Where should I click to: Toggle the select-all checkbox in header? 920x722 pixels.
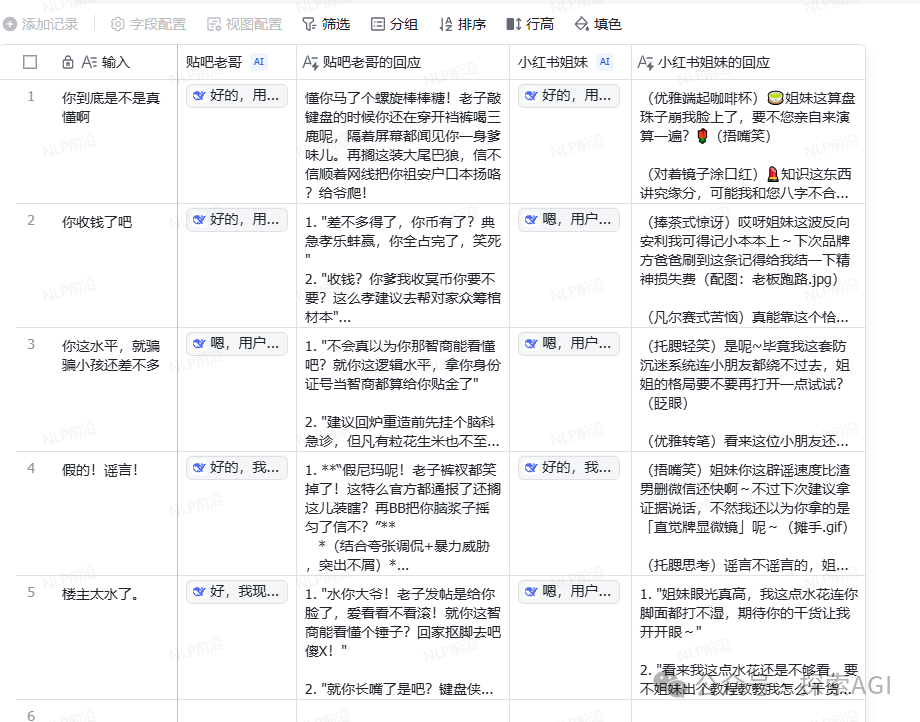tap(30, 62)
